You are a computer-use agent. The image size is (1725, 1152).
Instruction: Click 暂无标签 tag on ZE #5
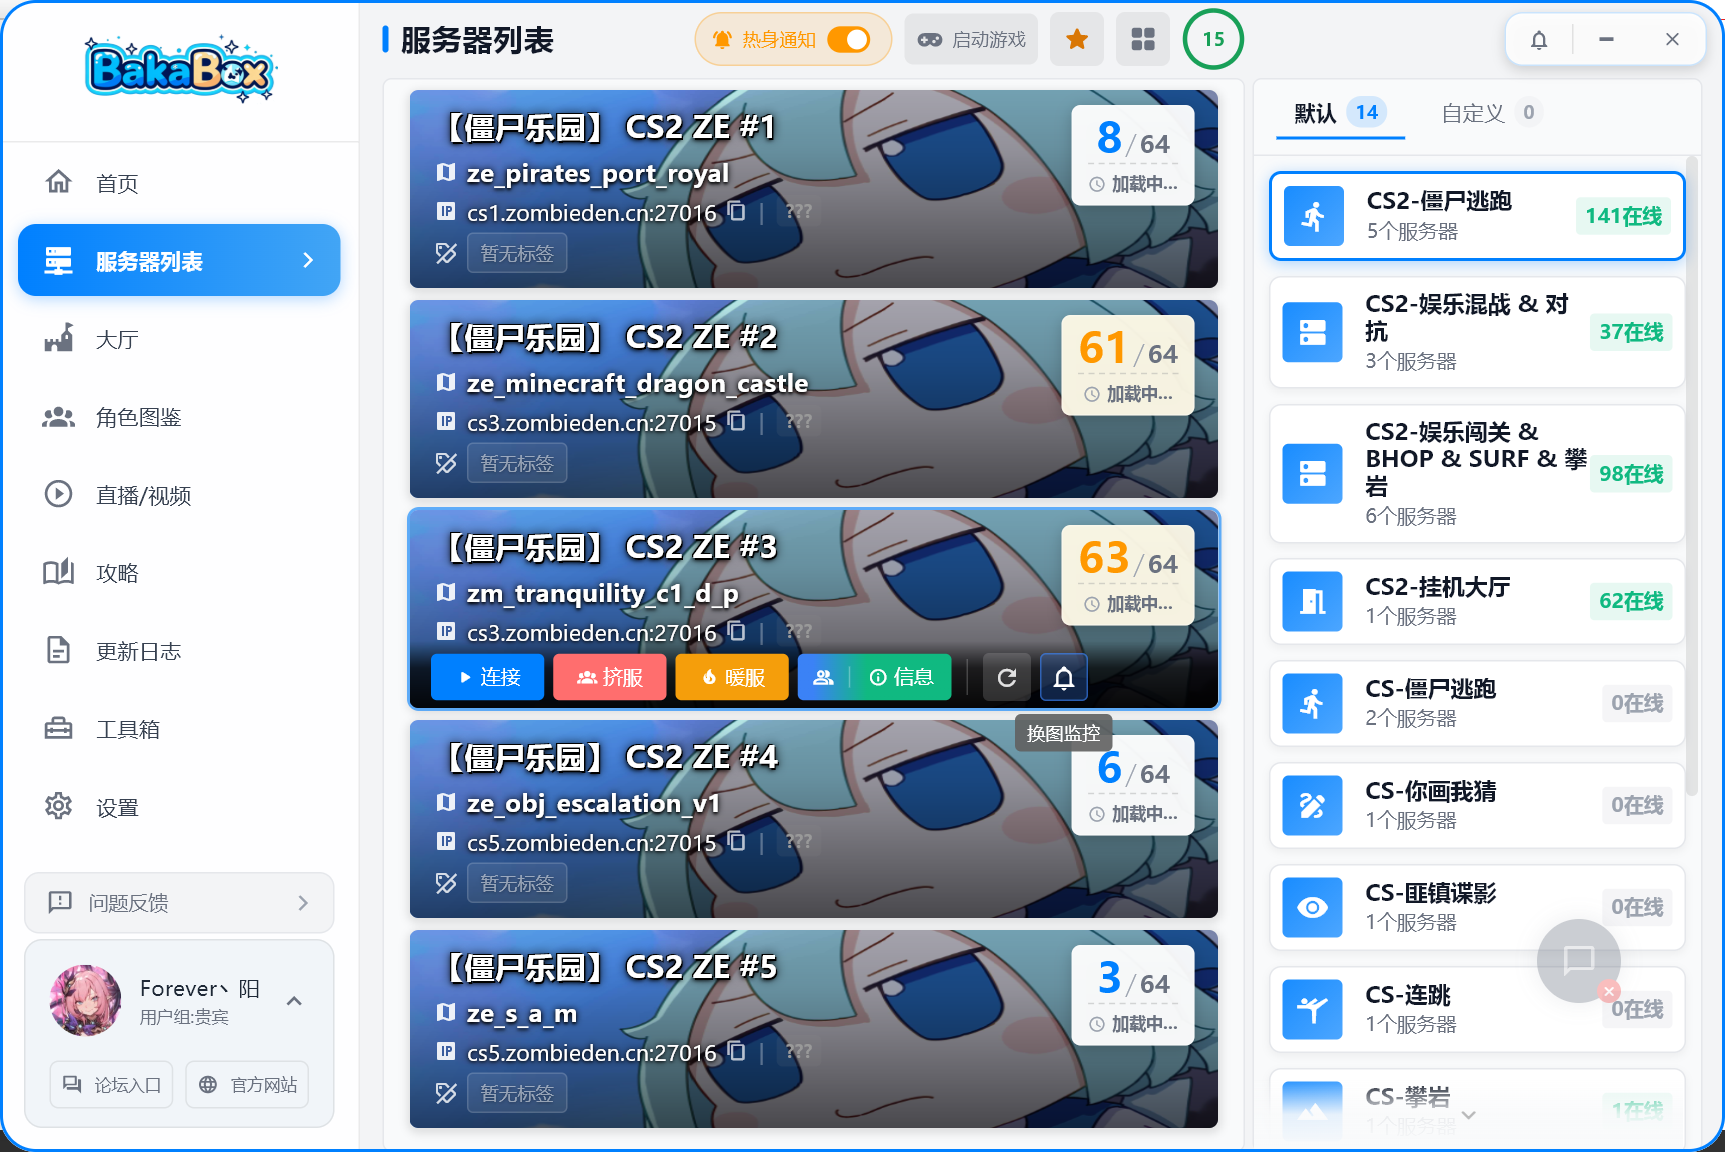coord(517,1093)
